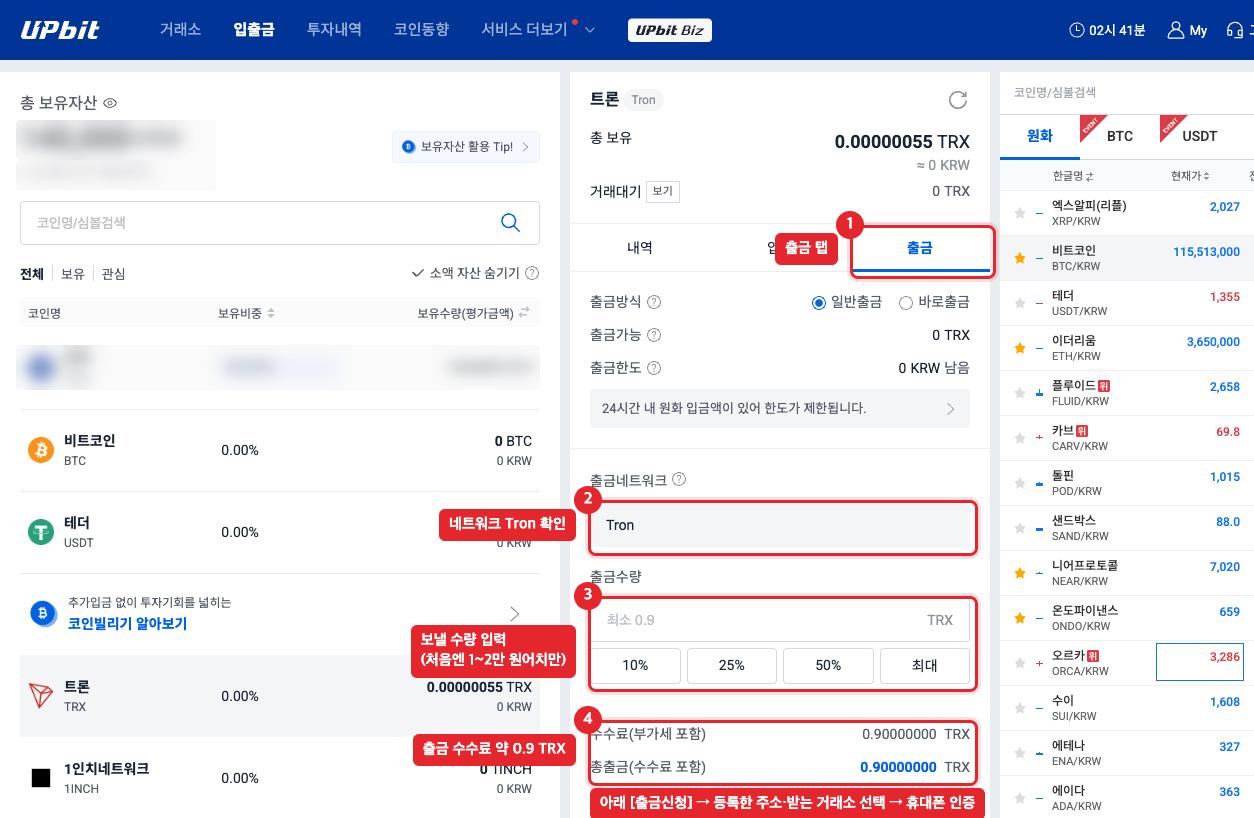Click help icon next to 출금한도
Image resolution: width=1254 pixels, height=818 pixels.
pyautogui.click(x=654, y=368)
